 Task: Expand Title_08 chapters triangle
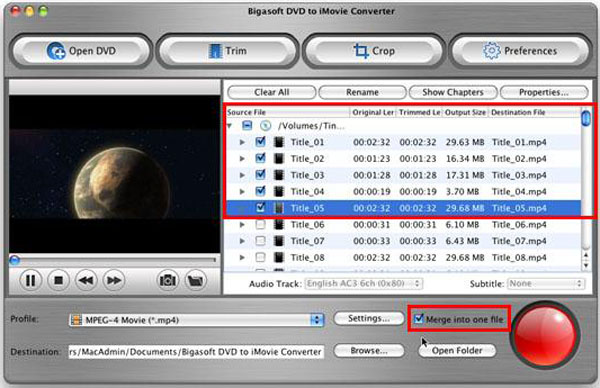point(242,258)
